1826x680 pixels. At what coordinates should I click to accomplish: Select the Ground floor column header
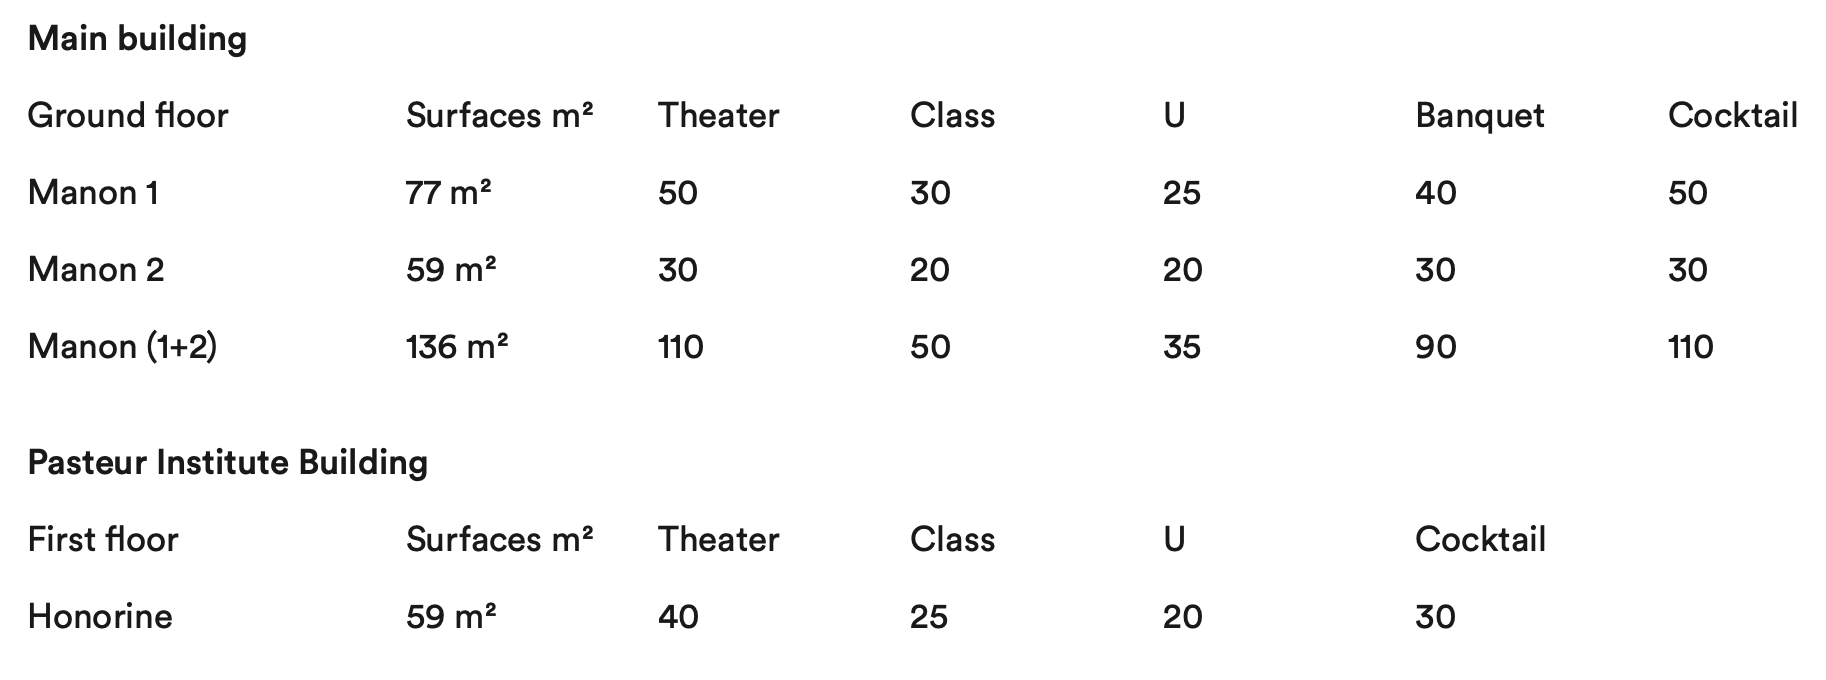[128, 116]
